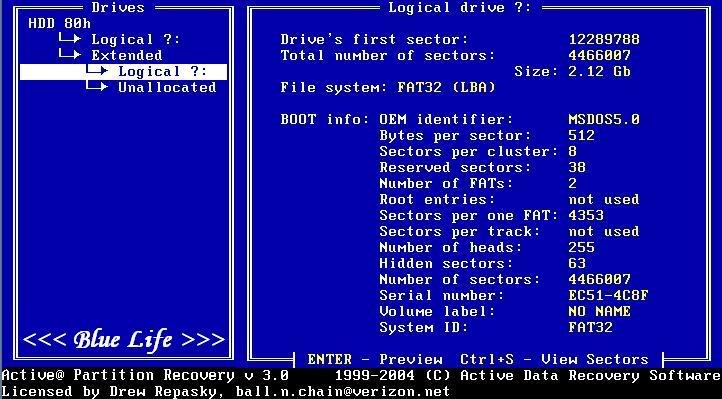
Task: Click the Size: 2.12 Gb text
Action: [572, 72]
